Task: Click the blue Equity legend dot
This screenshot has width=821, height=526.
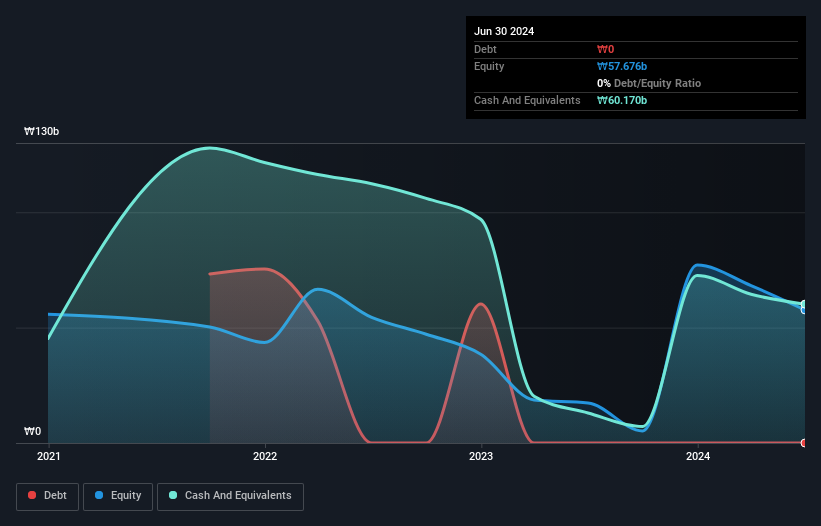Action: tap(99, 495)
